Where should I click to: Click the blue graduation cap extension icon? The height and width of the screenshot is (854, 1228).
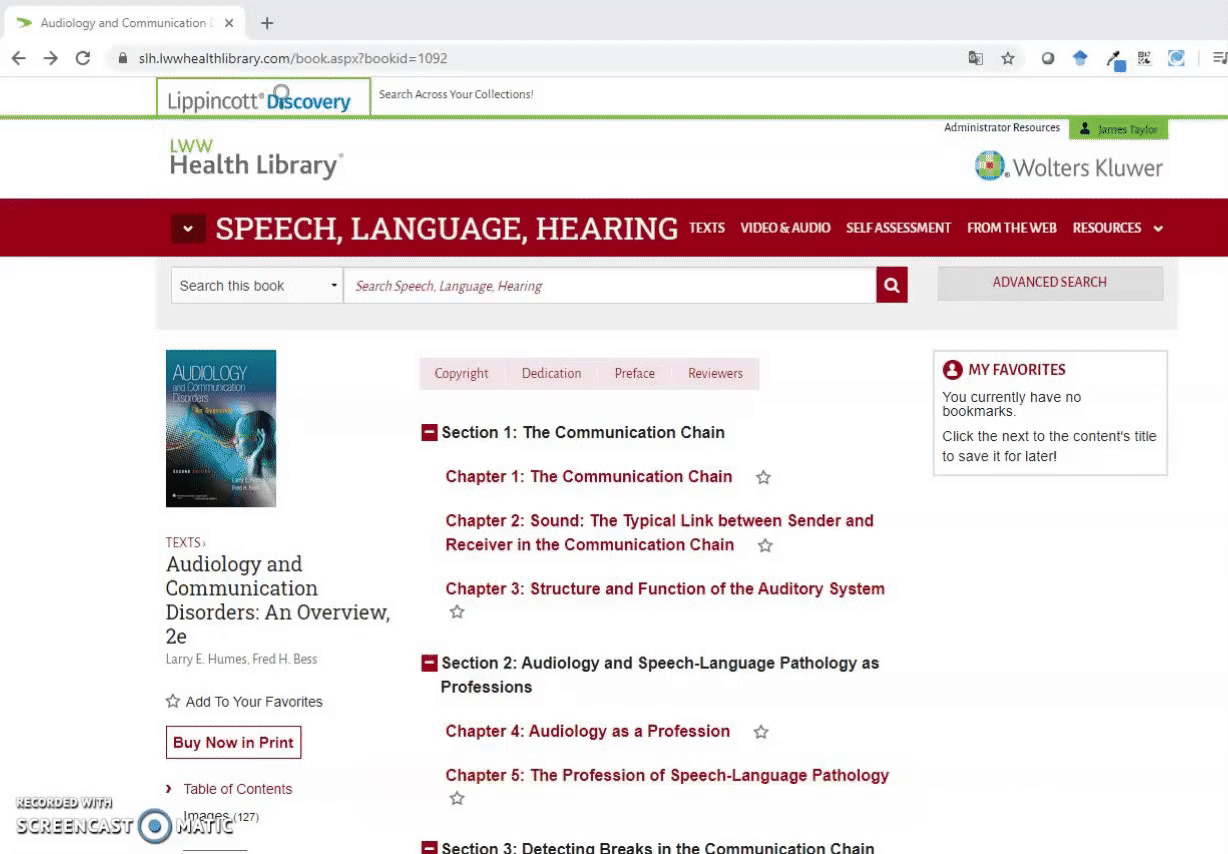tap(1080, 58)
